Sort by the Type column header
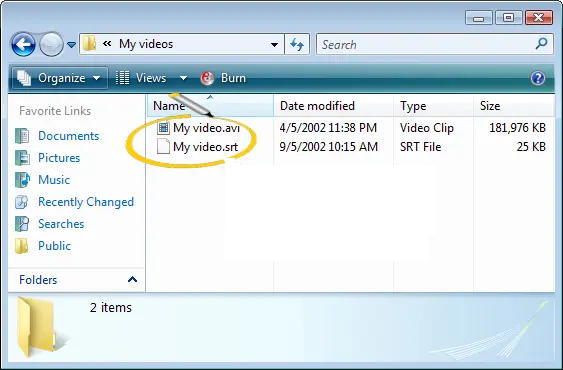Viewport: 563px width, 370px height. tap(434, 106)
